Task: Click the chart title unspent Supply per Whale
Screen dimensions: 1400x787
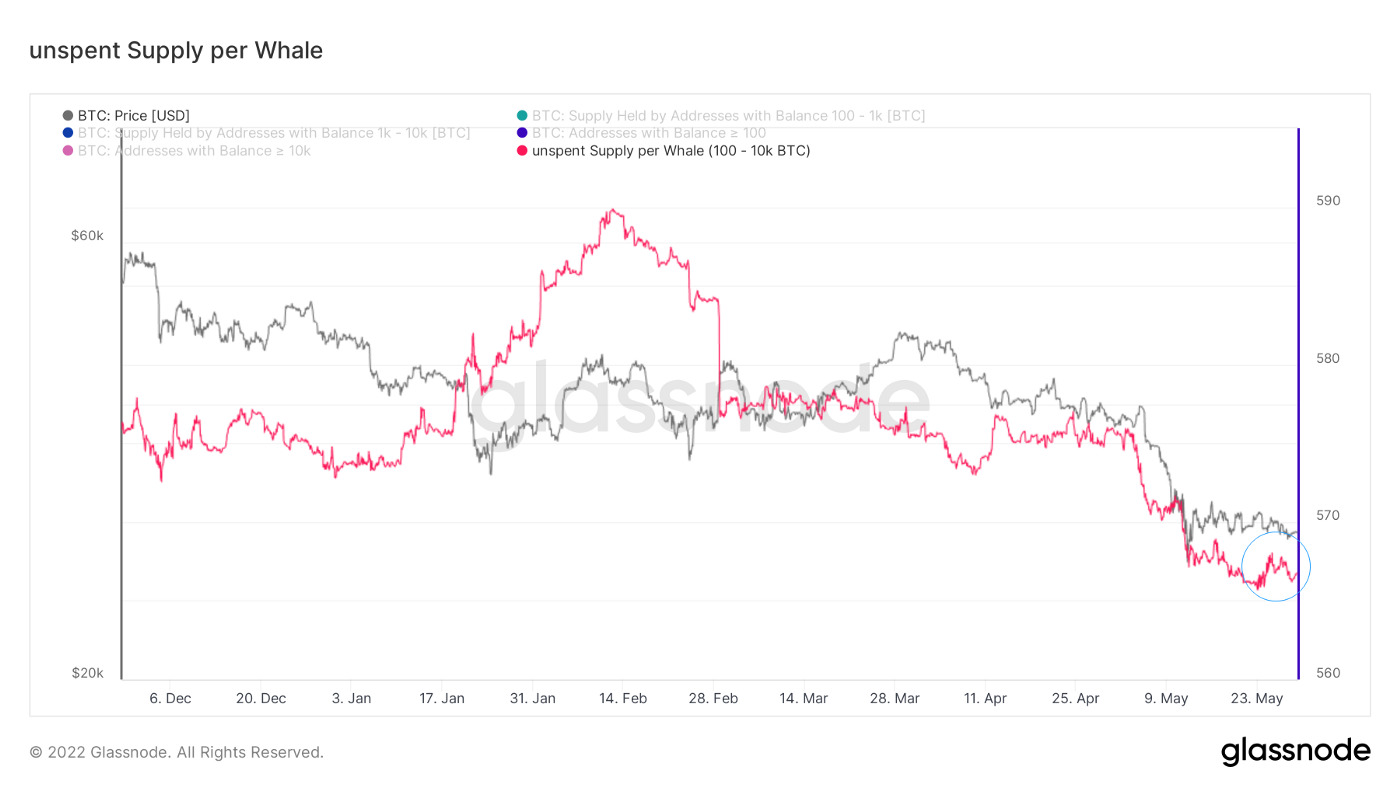Action: click(176, 50)
